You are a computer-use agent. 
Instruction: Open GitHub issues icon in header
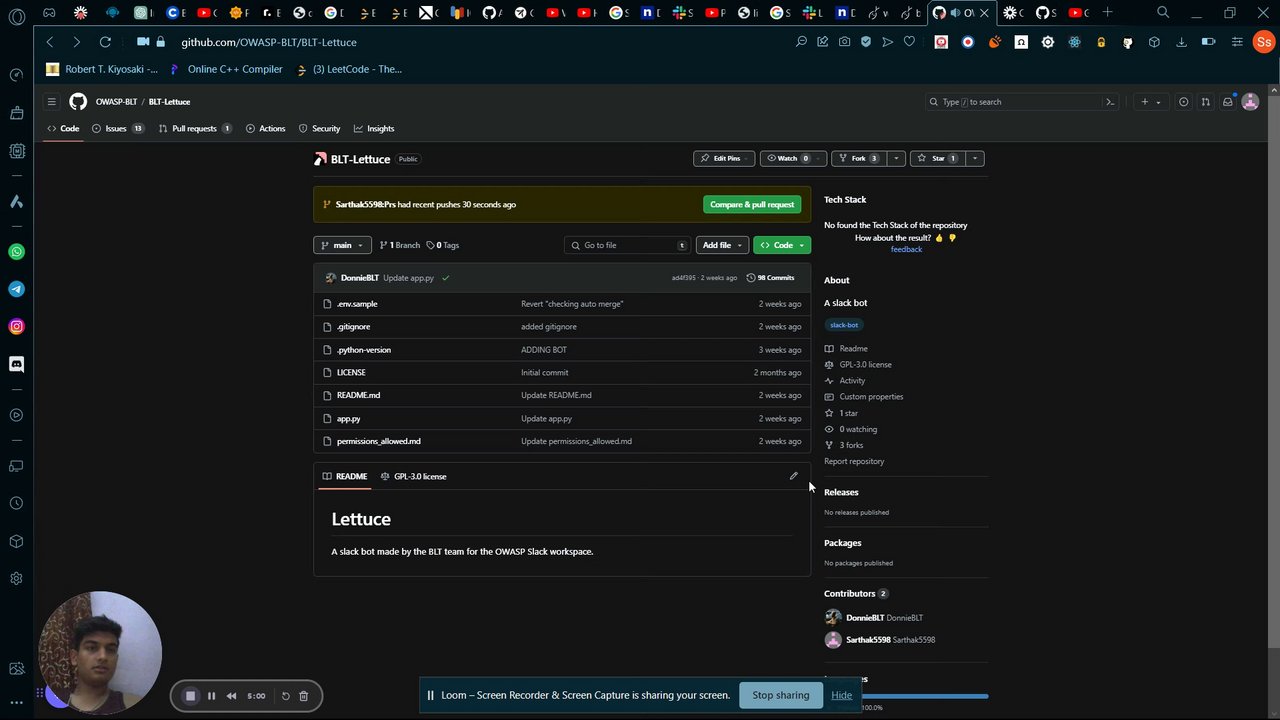coord(1183,102)
